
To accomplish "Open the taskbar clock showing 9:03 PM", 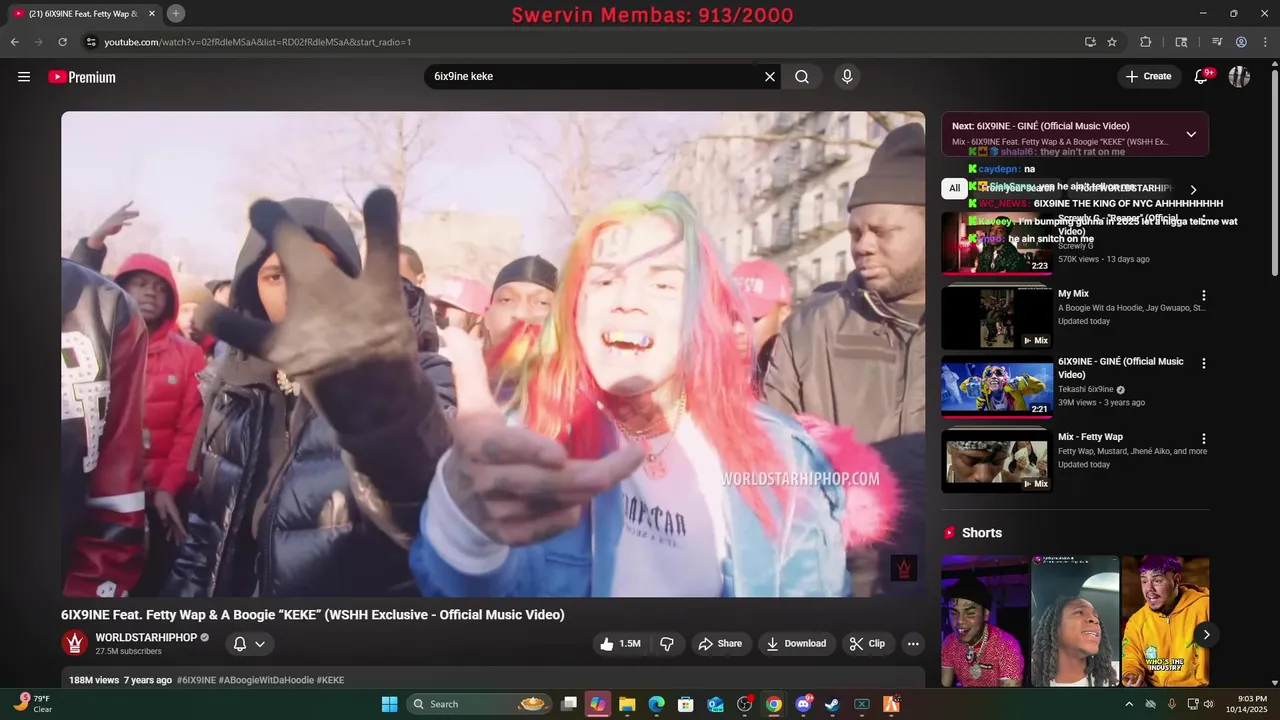I will click(x=1252, y=704).
